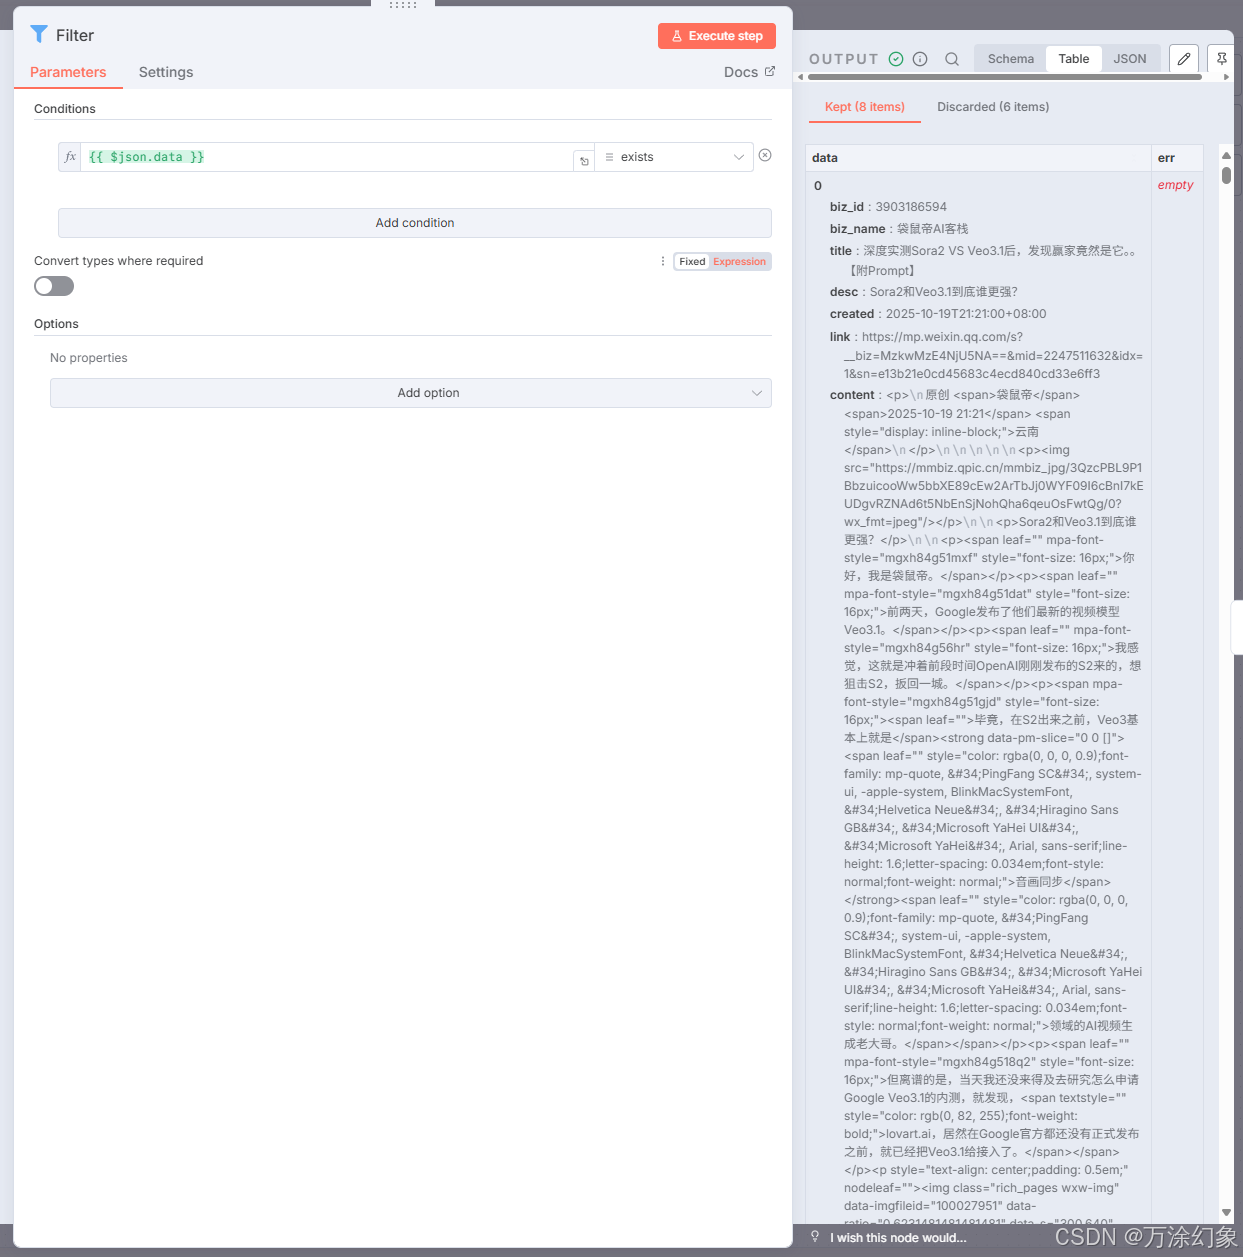Viewport: 1243px width, 1257px height.
Task: Click the vertical output scrollbar thumb
Action: pyautogui.click(x=1226, y=176)
